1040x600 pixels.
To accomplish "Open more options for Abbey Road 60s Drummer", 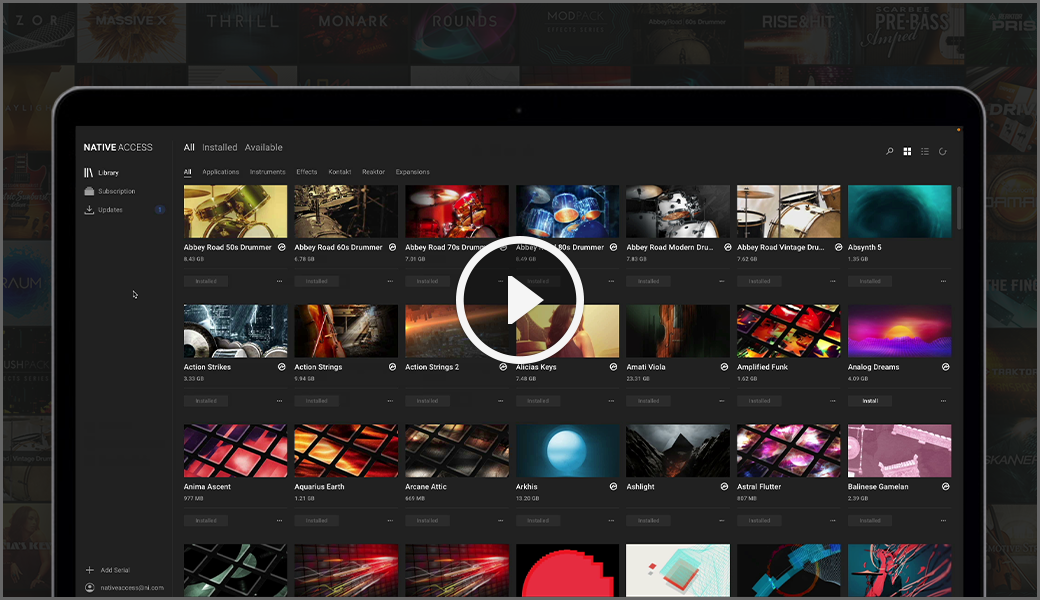I will (390, 281).
